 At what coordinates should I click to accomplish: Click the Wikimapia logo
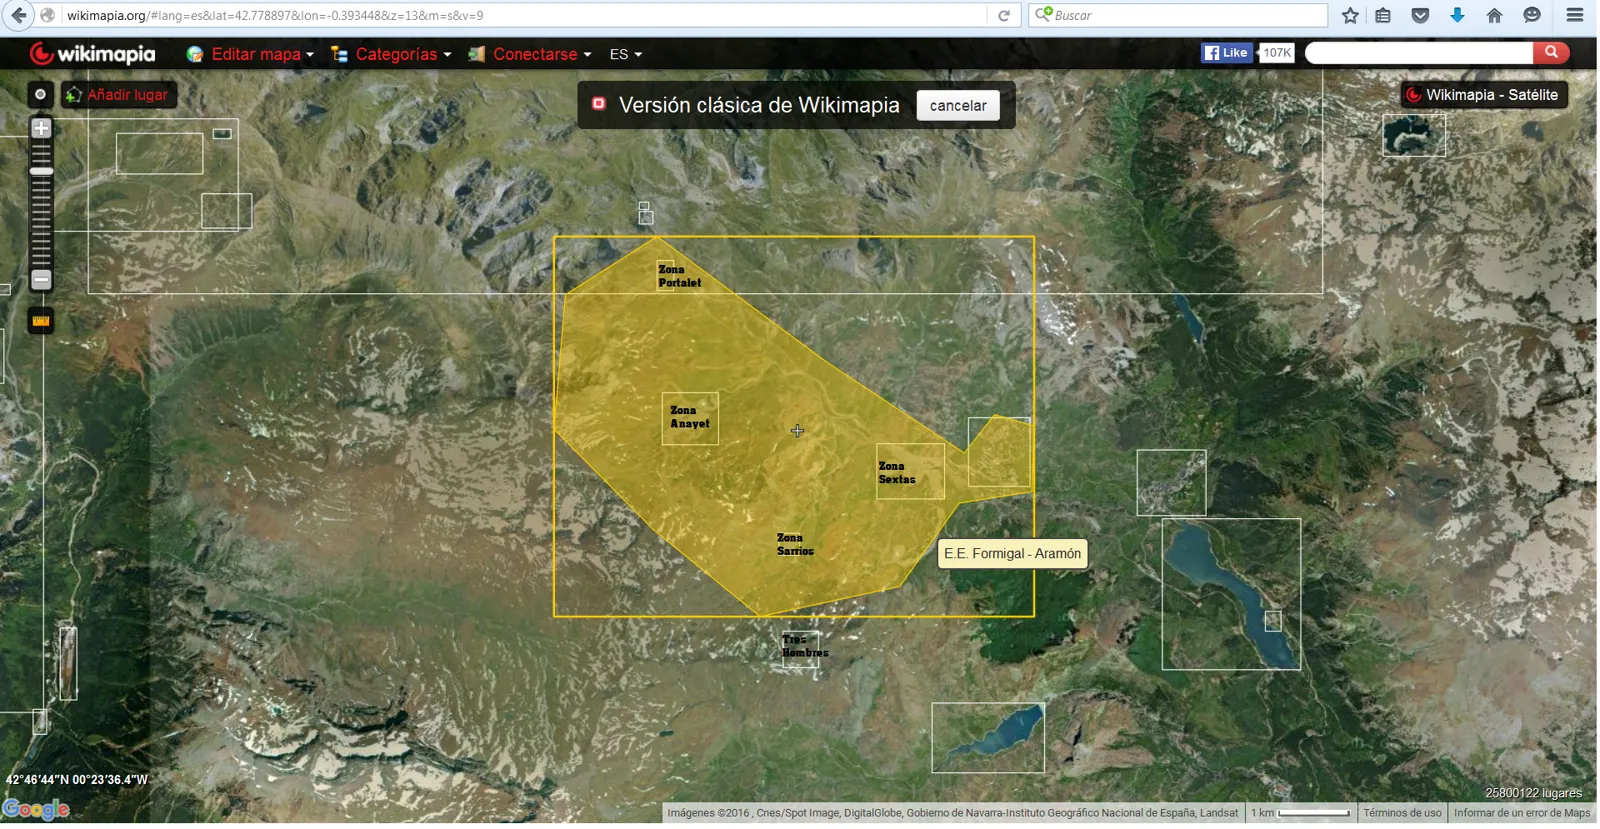[93, 54]
